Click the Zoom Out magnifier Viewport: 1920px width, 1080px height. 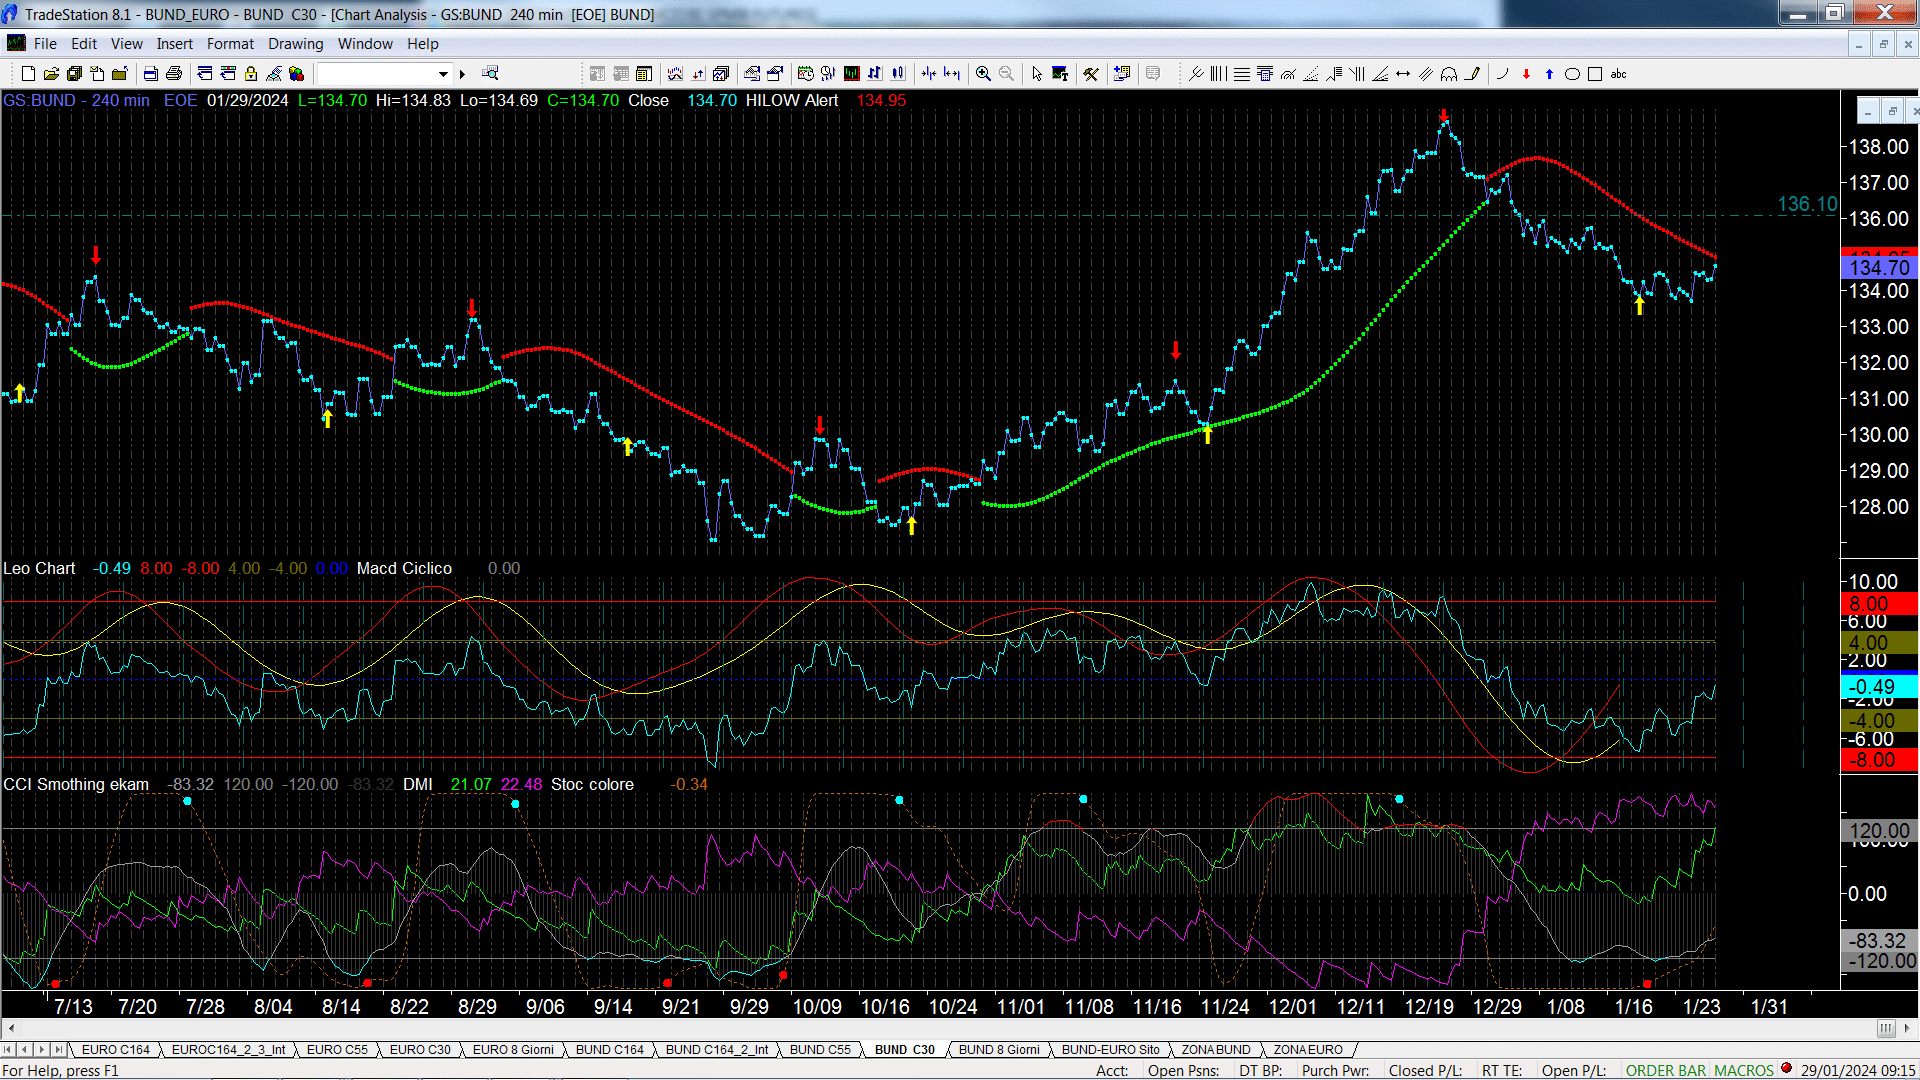click(1006, 74)
